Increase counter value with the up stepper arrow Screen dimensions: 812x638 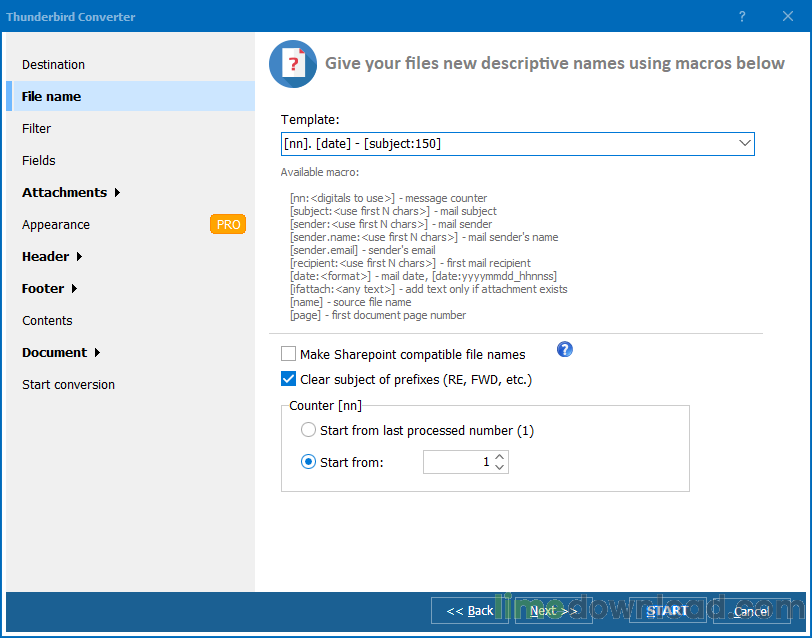pos(500,456)
